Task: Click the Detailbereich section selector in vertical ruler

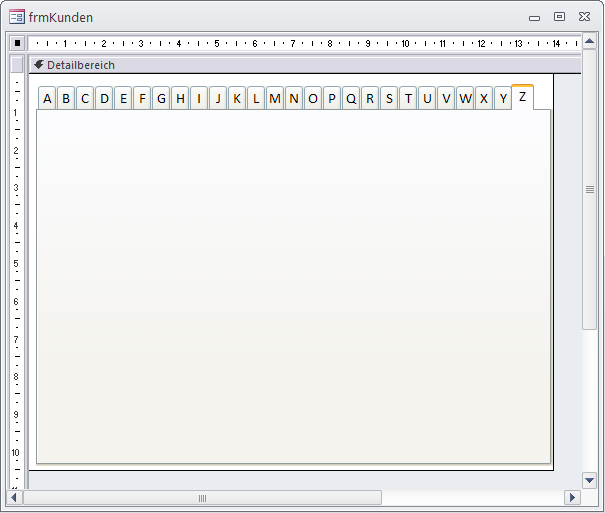Action: point(17,65)
